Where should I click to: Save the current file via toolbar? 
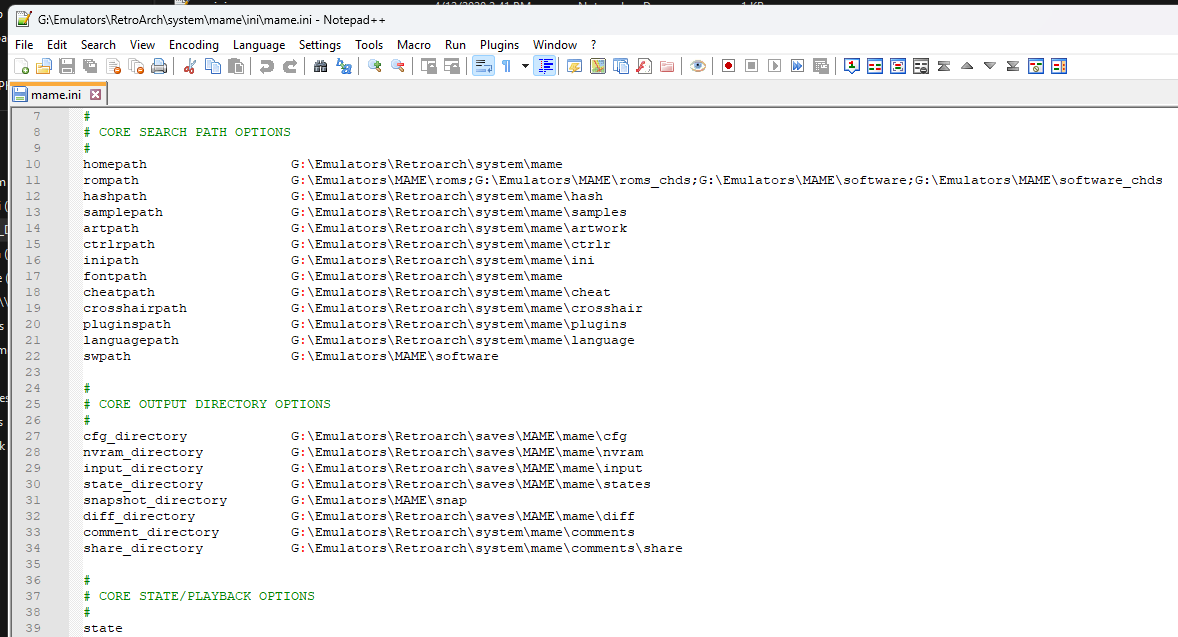point(67,67)
